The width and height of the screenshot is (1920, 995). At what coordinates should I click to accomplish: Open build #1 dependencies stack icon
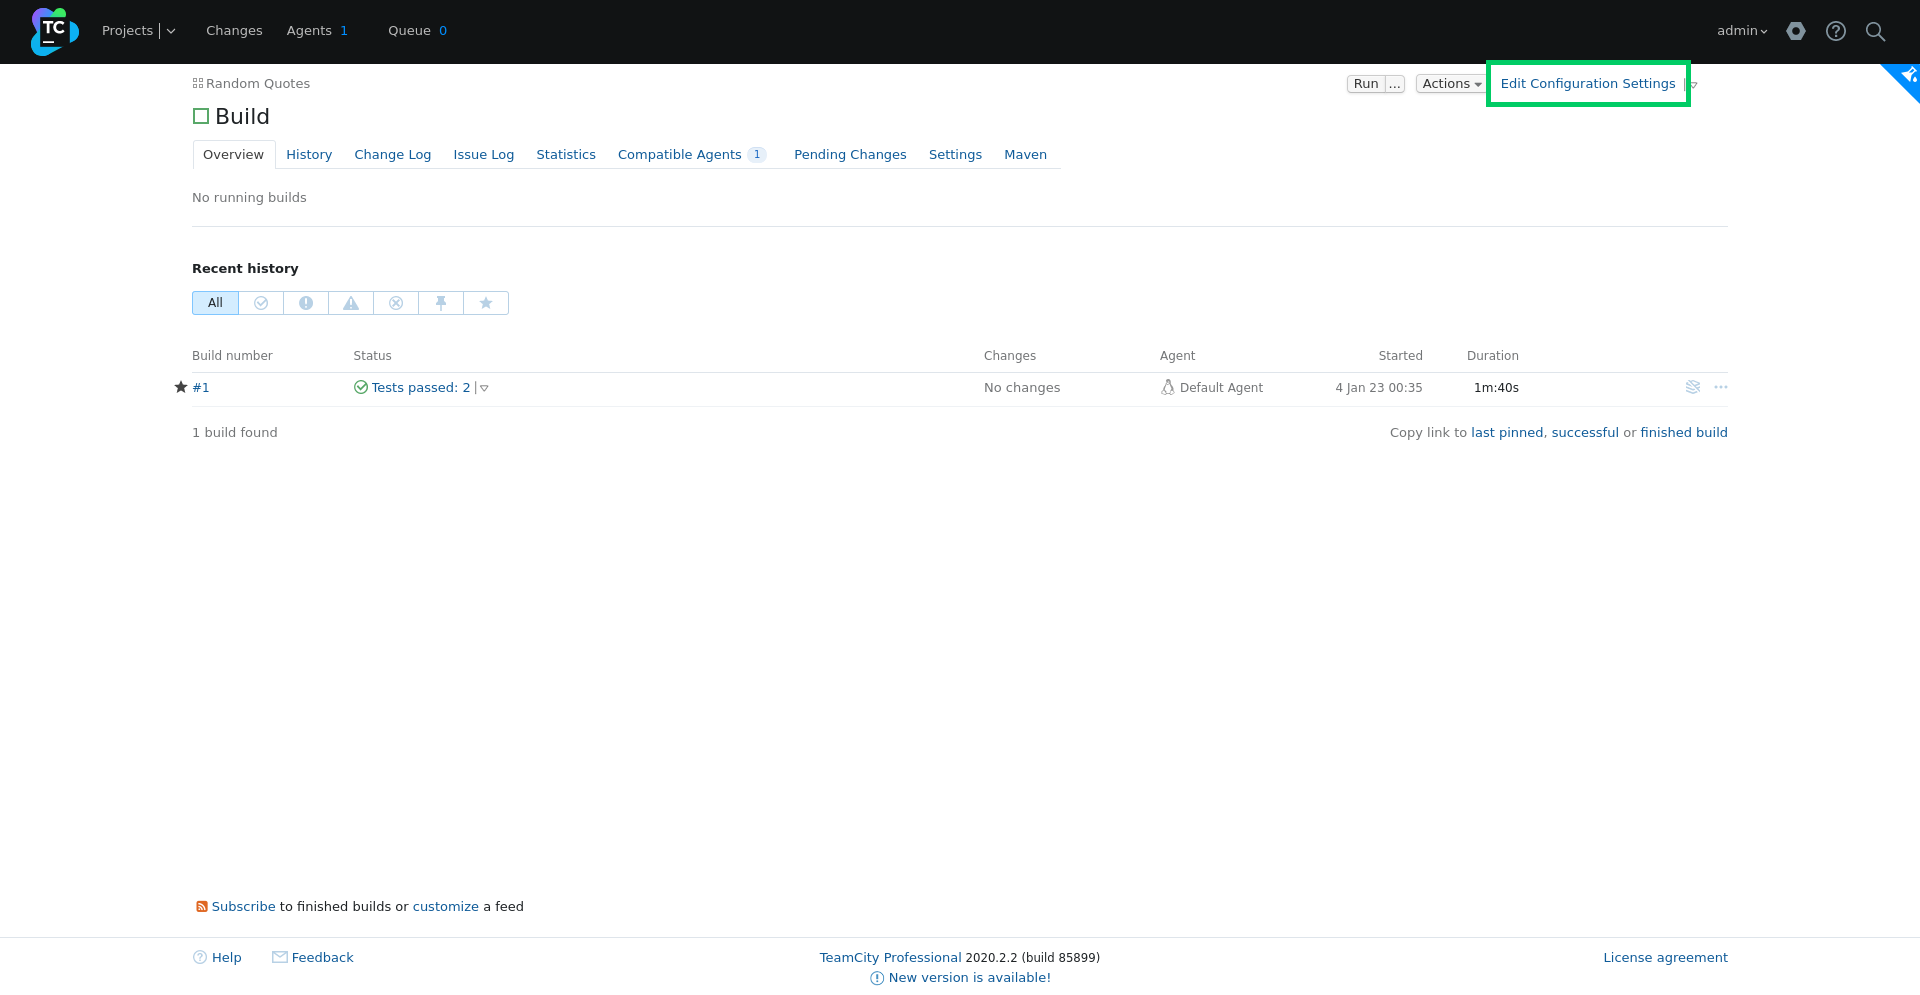(1693, 387)
